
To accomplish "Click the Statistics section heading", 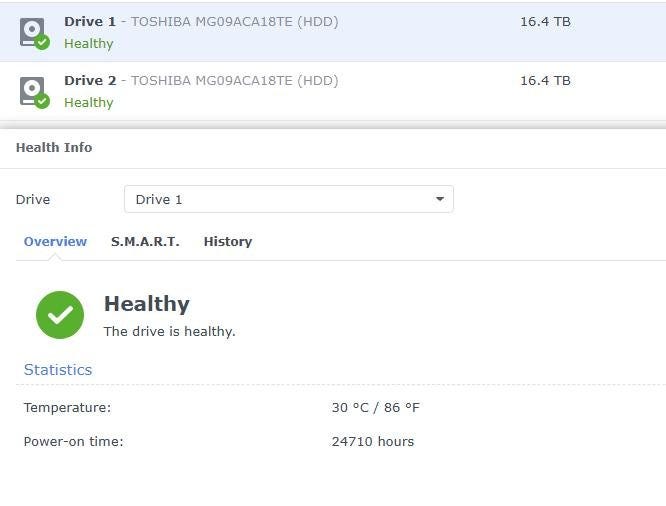I will [x=58, y=369].
